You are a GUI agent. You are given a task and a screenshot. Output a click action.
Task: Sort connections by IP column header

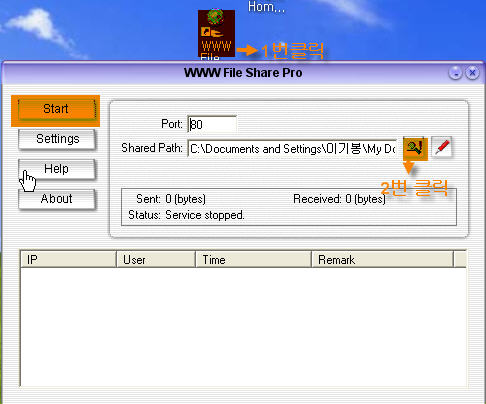68,259
